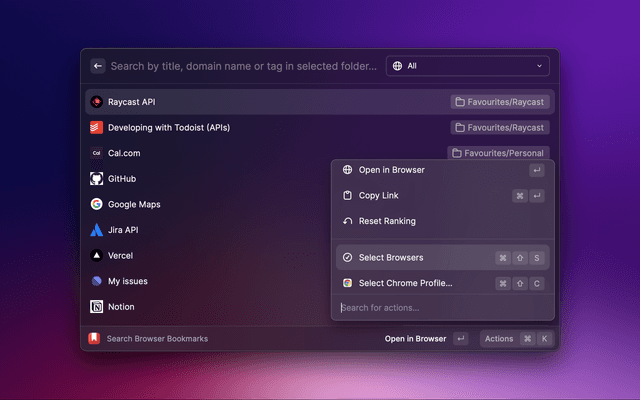
Task: Open the All browsers filter dropdown
Action: [x=466, y=66]
